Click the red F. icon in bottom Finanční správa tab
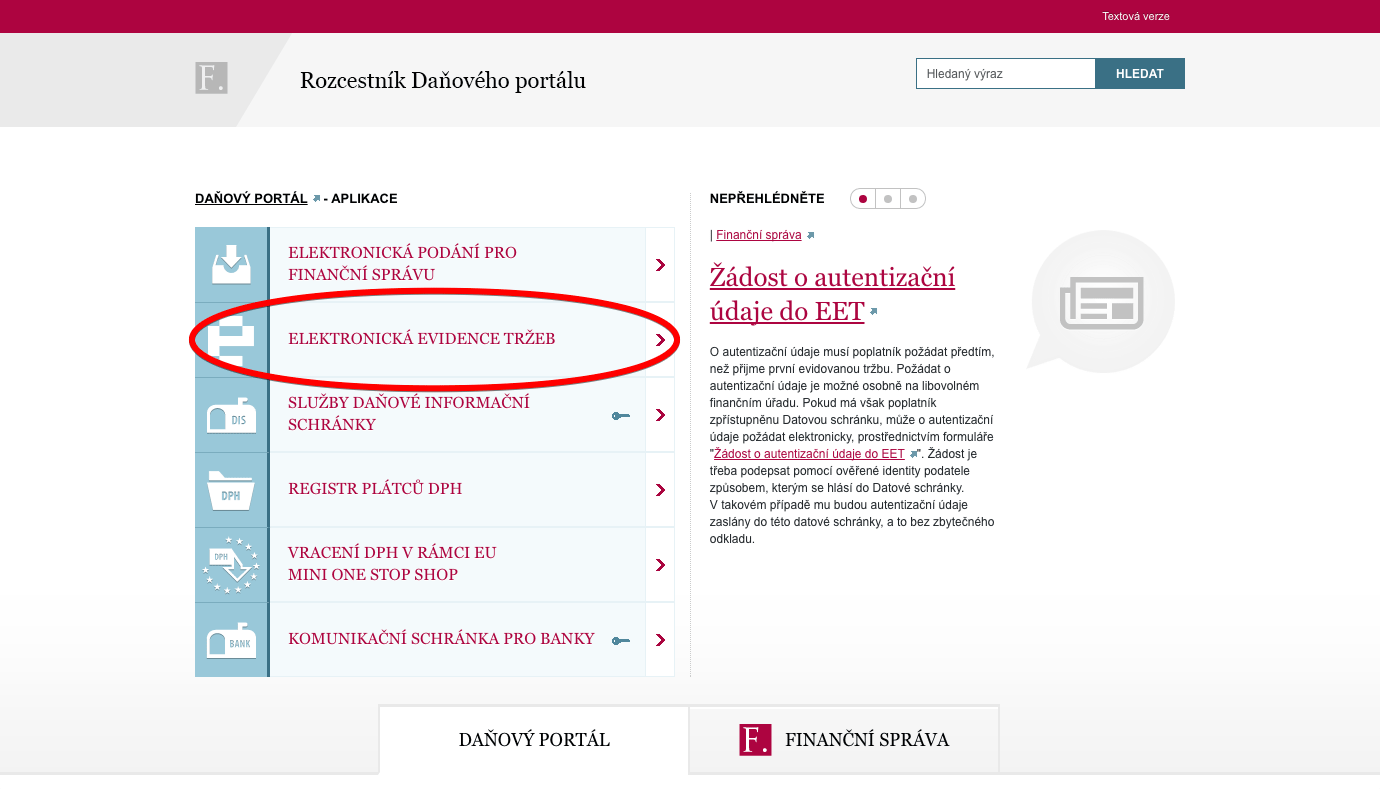1380x789 pixels. 755,740
